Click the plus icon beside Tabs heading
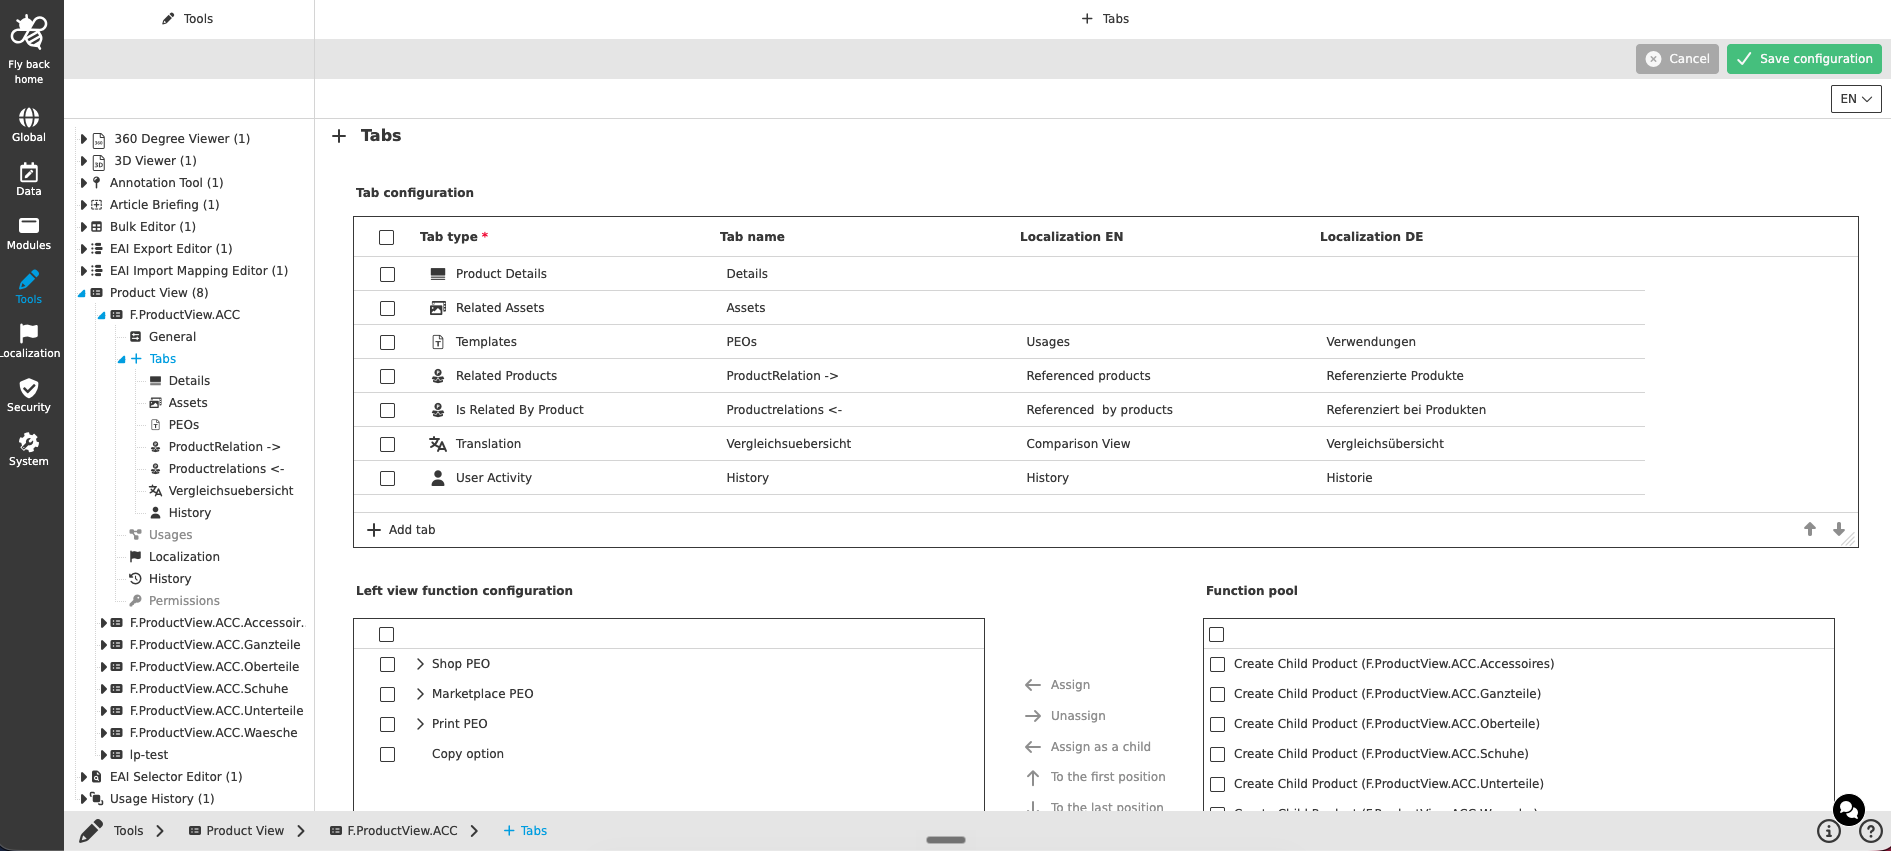The height and width of the screenshot is (851, 1891). point(339,136)
